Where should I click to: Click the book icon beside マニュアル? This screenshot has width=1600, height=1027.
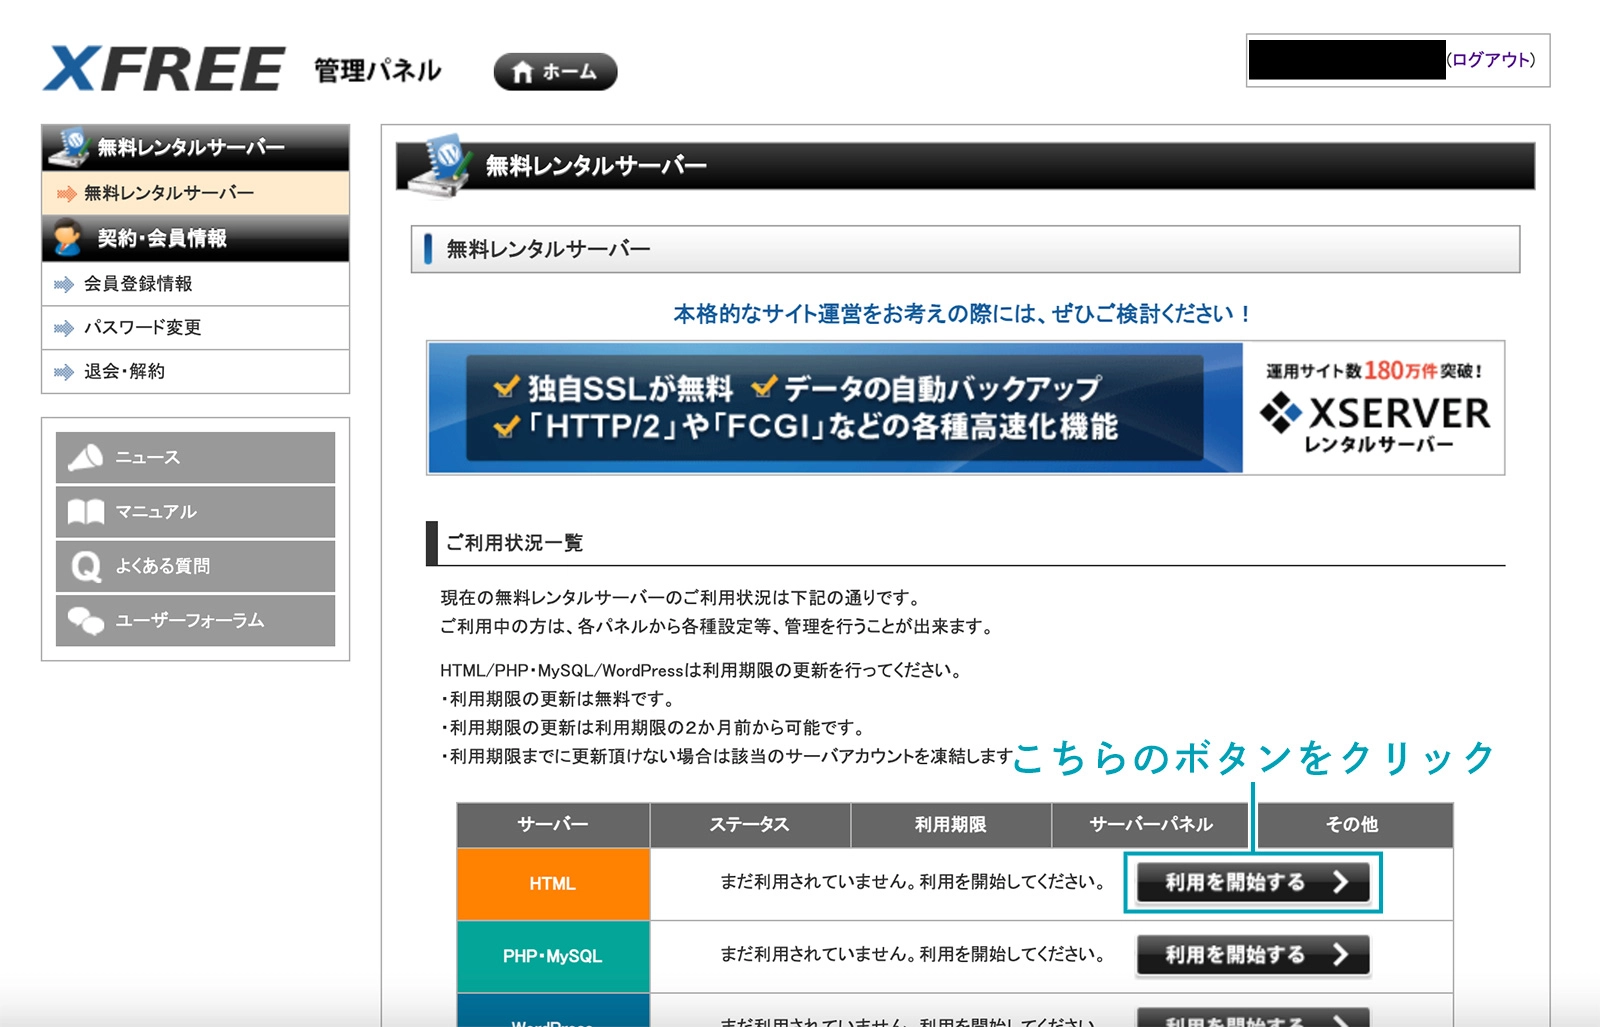click(86, 512)
